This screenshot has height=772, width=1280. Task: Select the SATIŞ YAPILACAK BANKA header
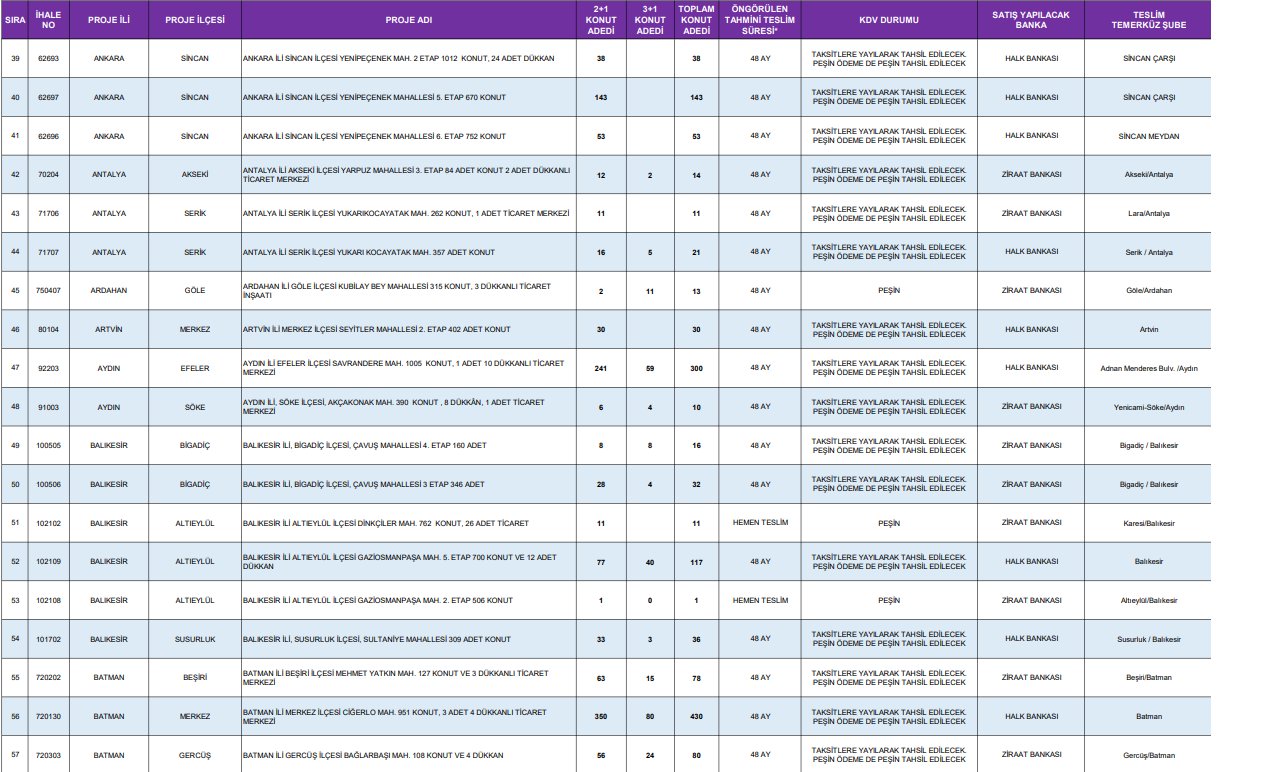click(1031, 20)
